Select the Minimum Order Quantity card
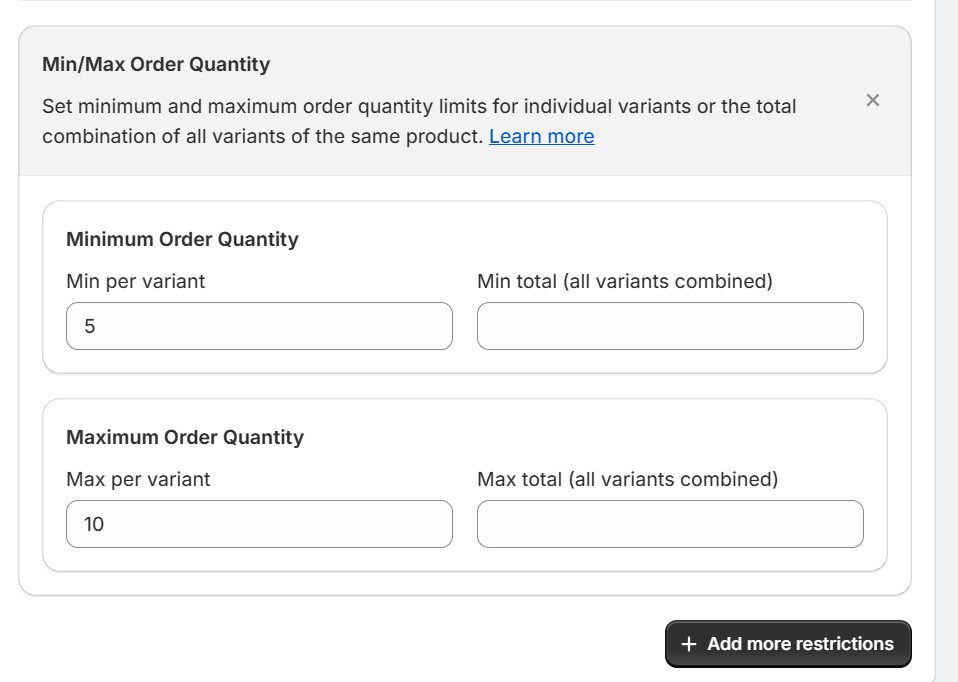958x682 pixels. [x=465, y=285]
